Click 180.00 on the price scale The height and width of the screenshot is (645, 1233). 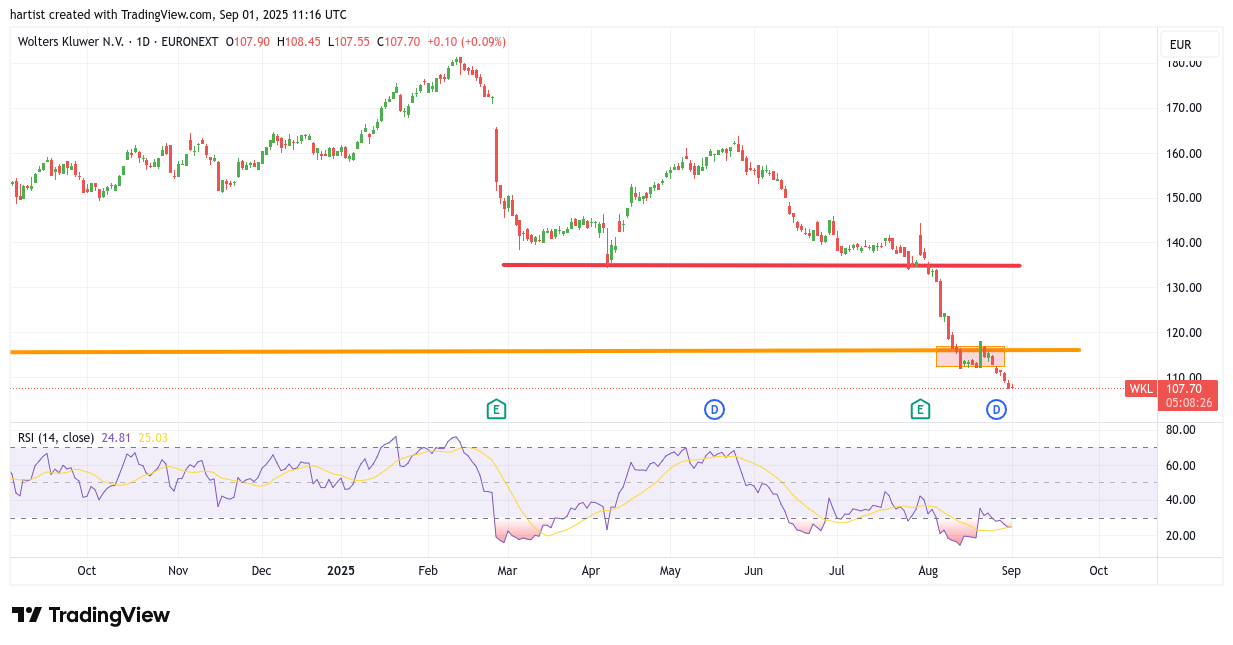(x=1184, y=63)
